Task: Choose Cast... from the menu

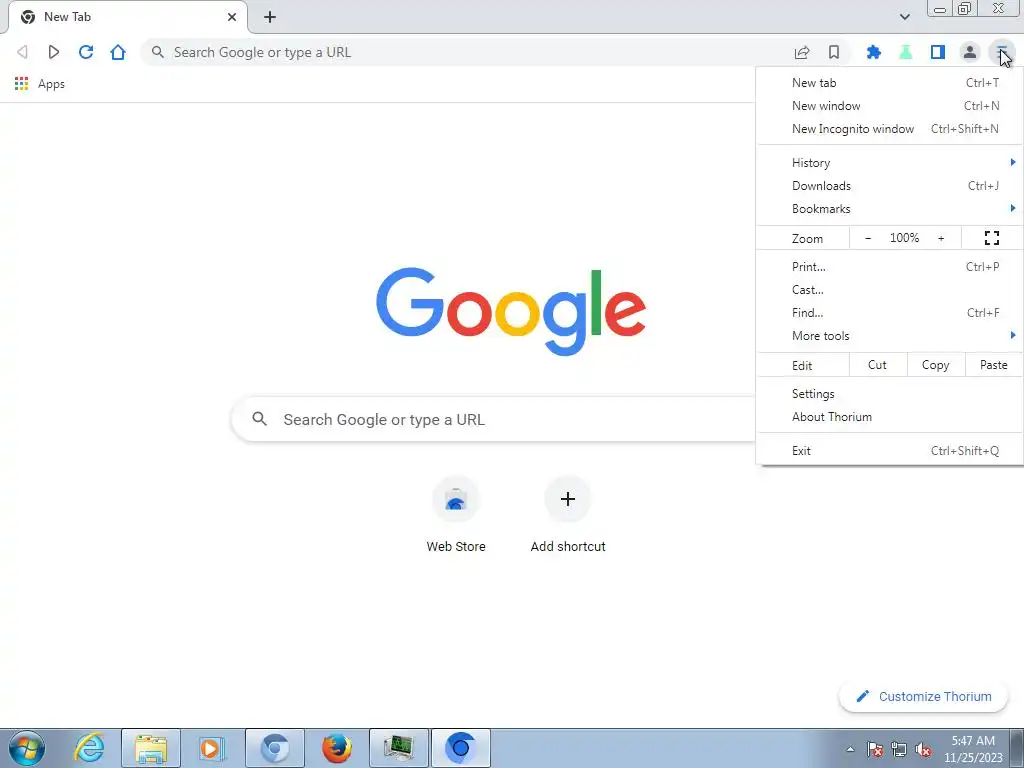Action: tap(890, 290)
